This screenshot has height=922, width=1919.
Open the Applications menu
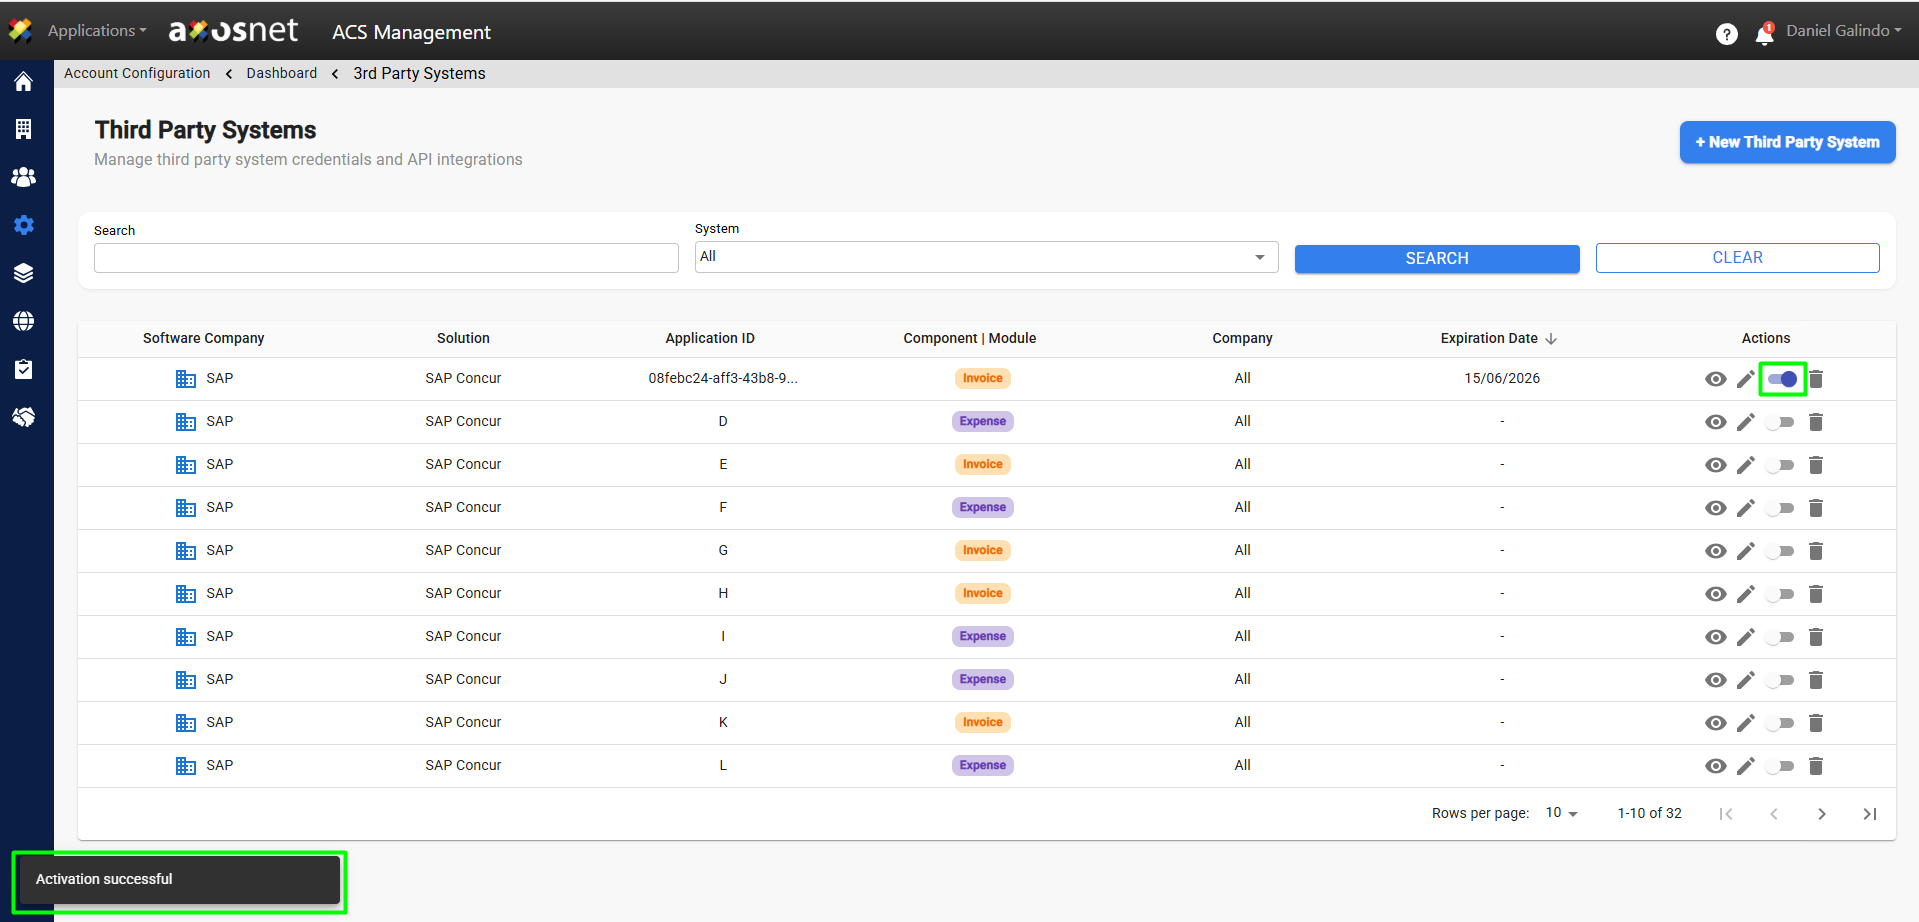pos(96,31)
